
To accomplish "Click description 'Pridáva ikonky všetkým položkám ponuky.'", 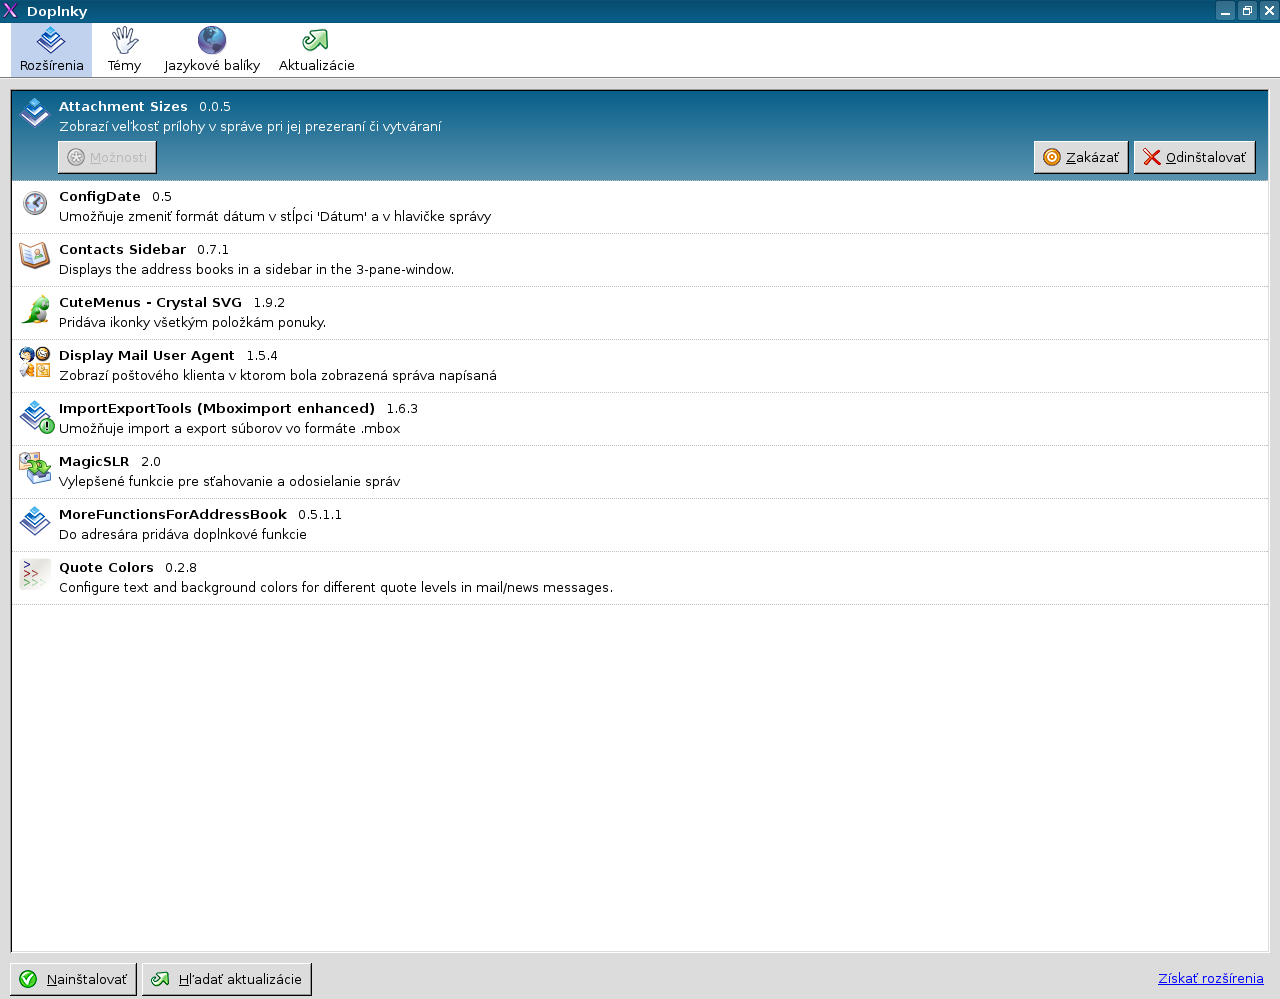I will pos(192,322).
